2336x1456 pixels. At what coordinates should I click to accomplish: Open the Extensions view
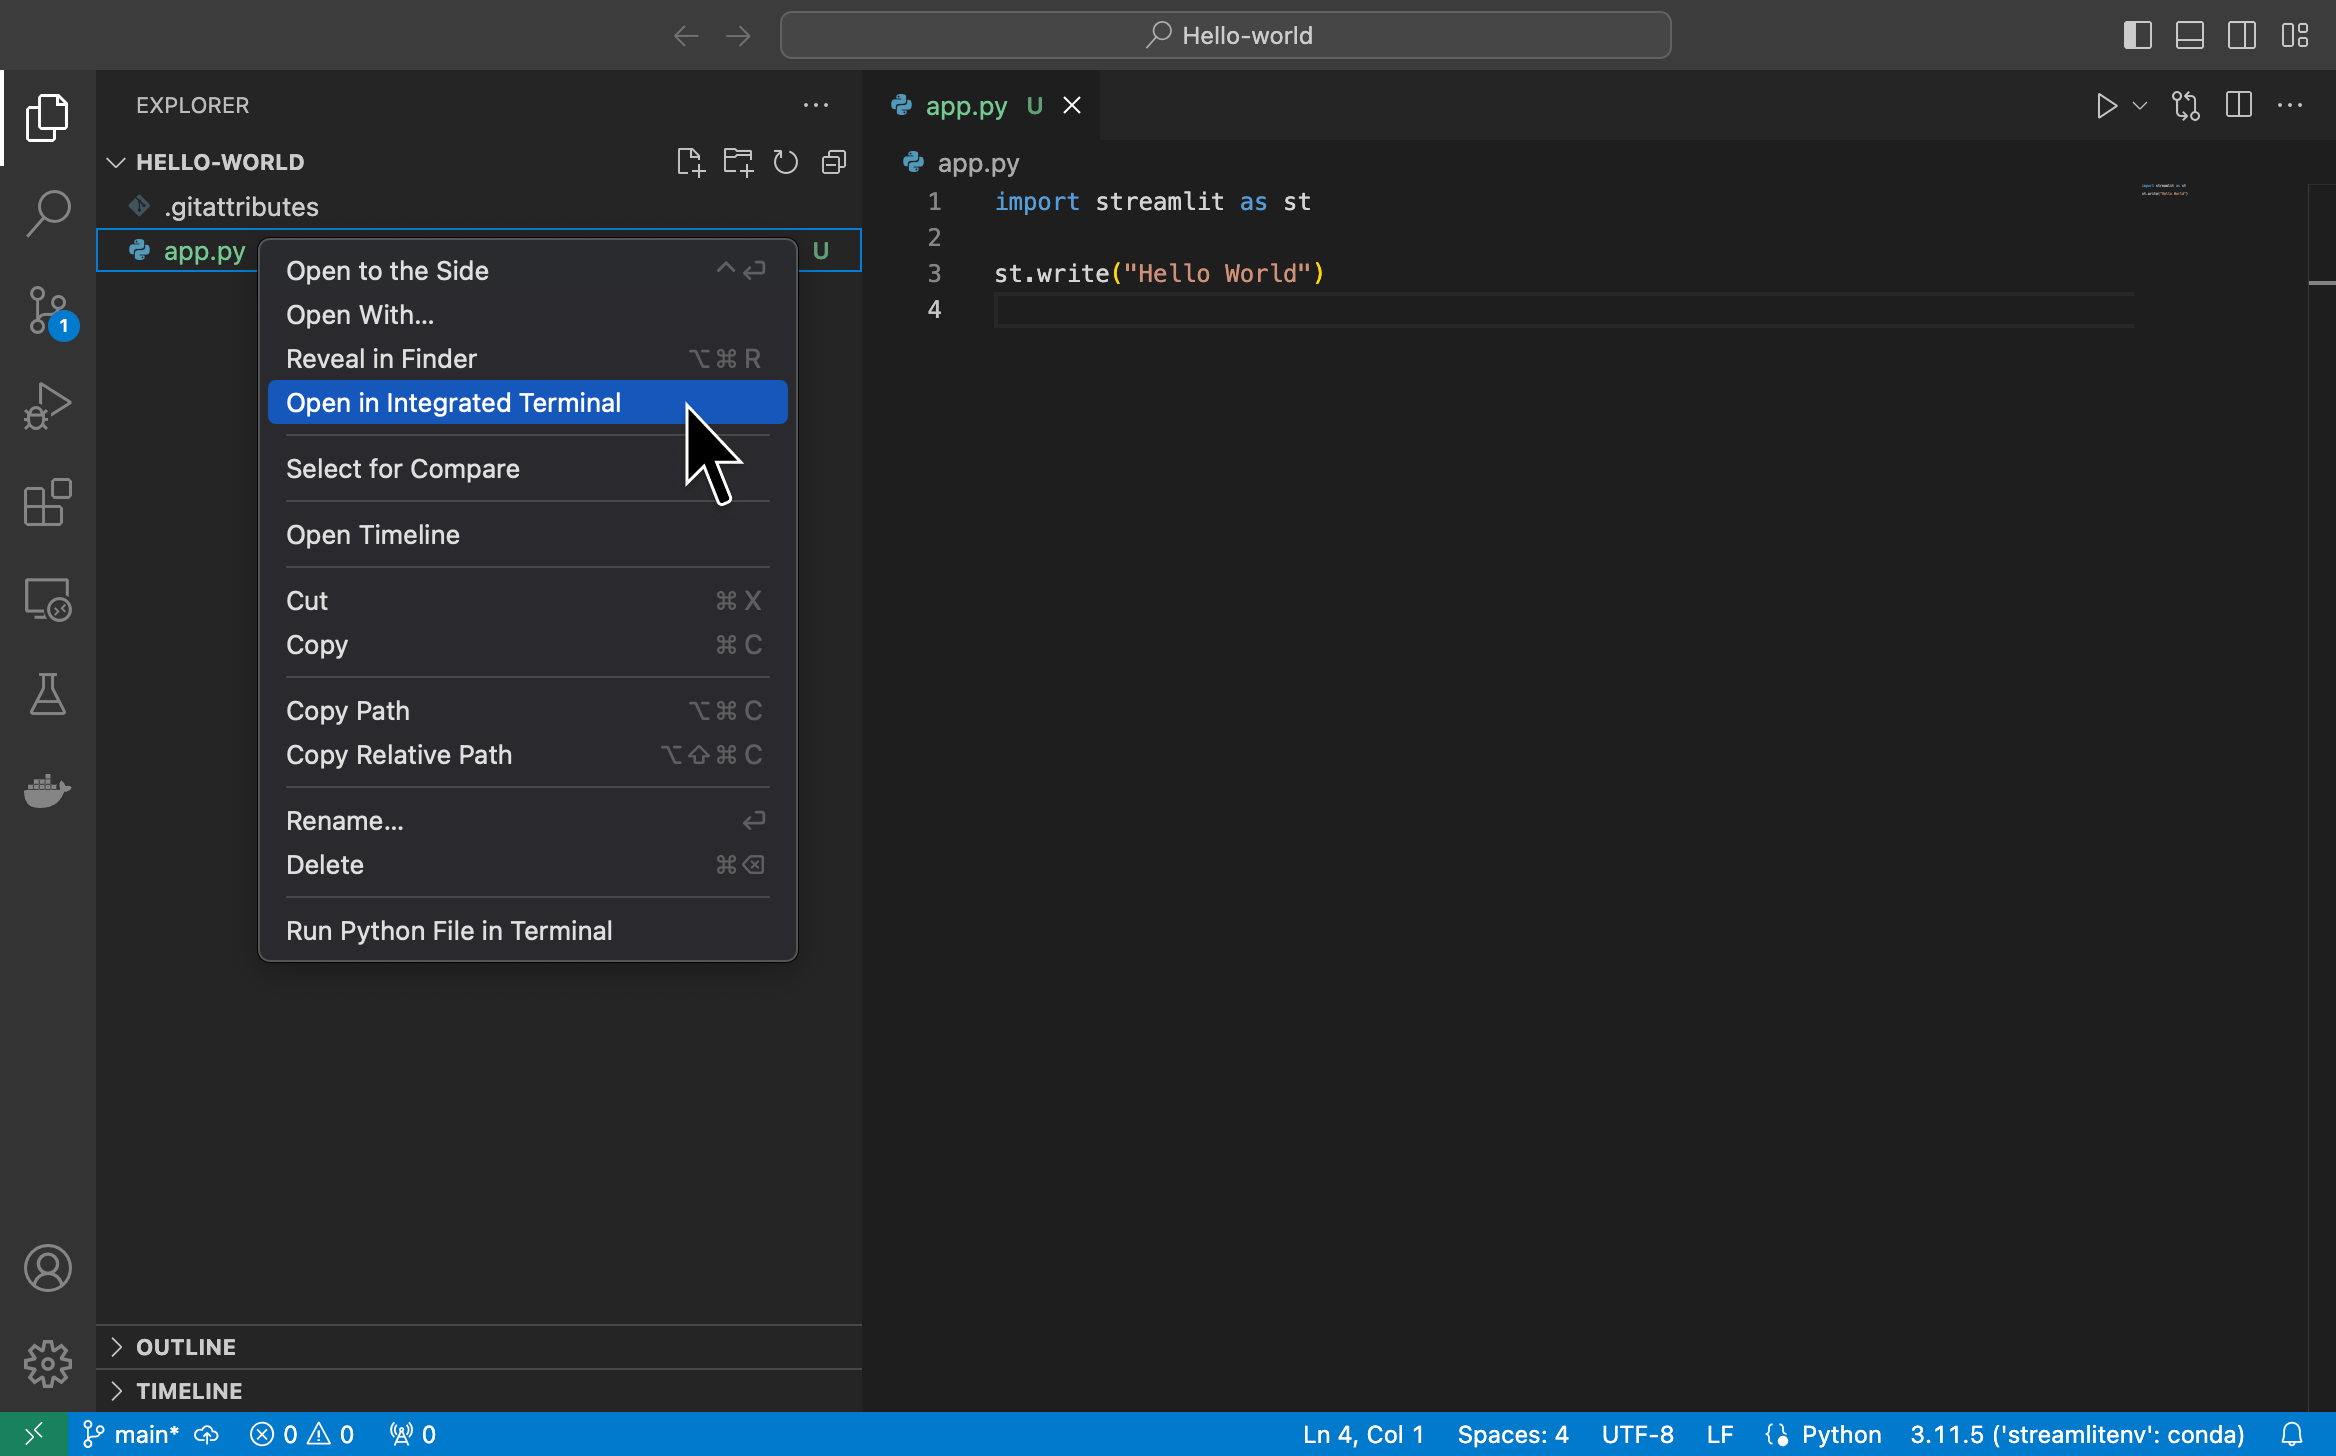(47, 503)
